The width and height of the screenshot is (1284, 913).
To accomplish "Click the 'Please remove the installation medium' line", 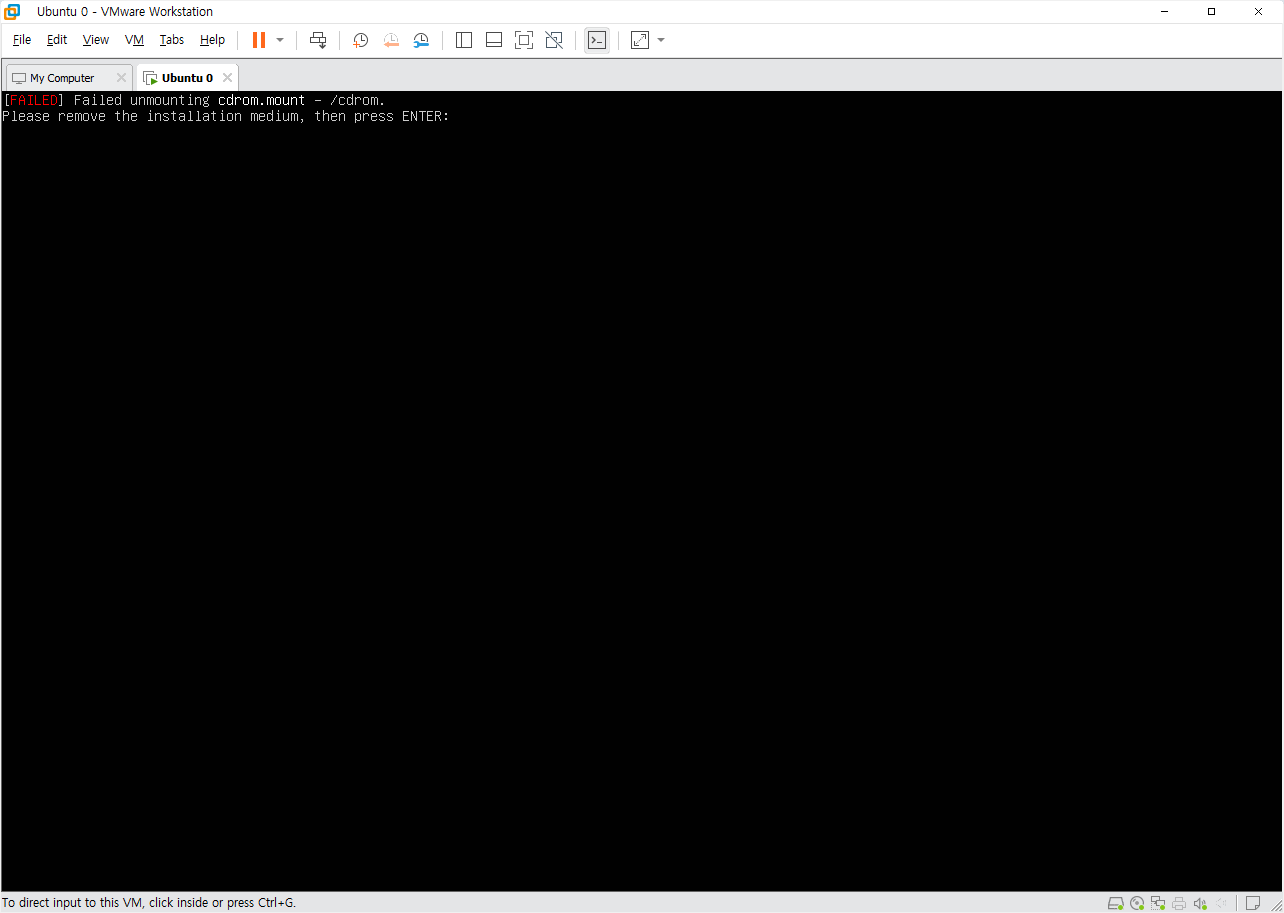I will click(226, 116).
